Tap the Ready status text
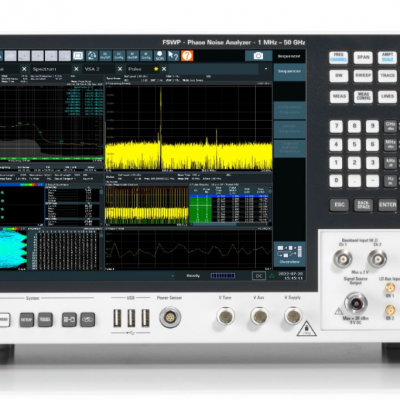This screenshot has width=400, height=400. (193, 276)
